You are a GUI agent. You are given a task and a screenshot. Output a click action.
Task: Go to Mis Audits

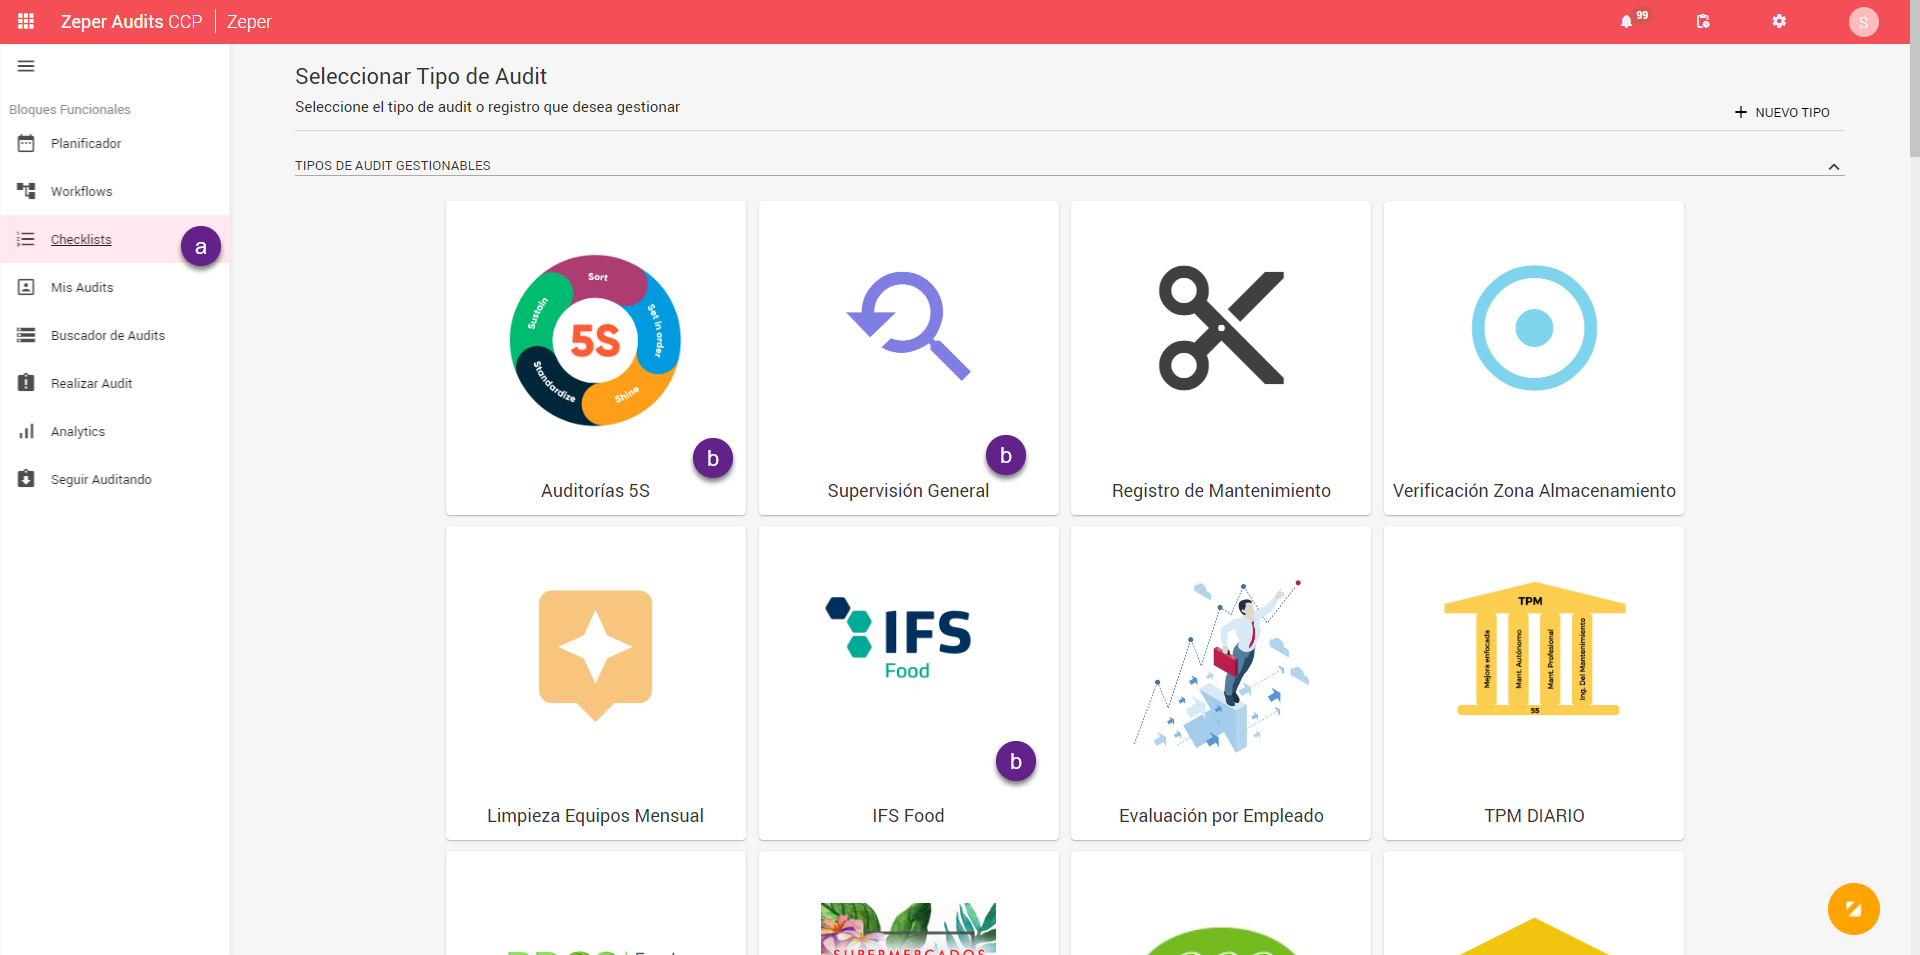click(115, 287)
